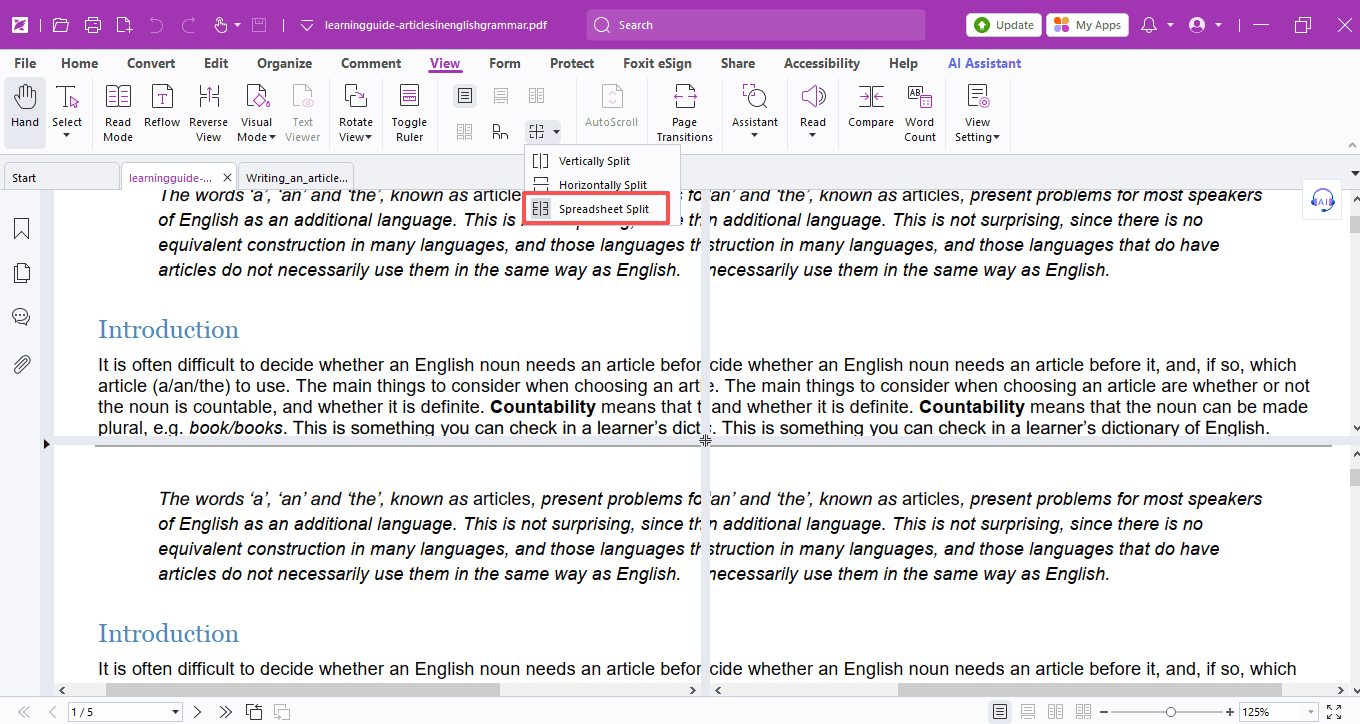Click the Toggle Ruler tool

coord(409,113)
